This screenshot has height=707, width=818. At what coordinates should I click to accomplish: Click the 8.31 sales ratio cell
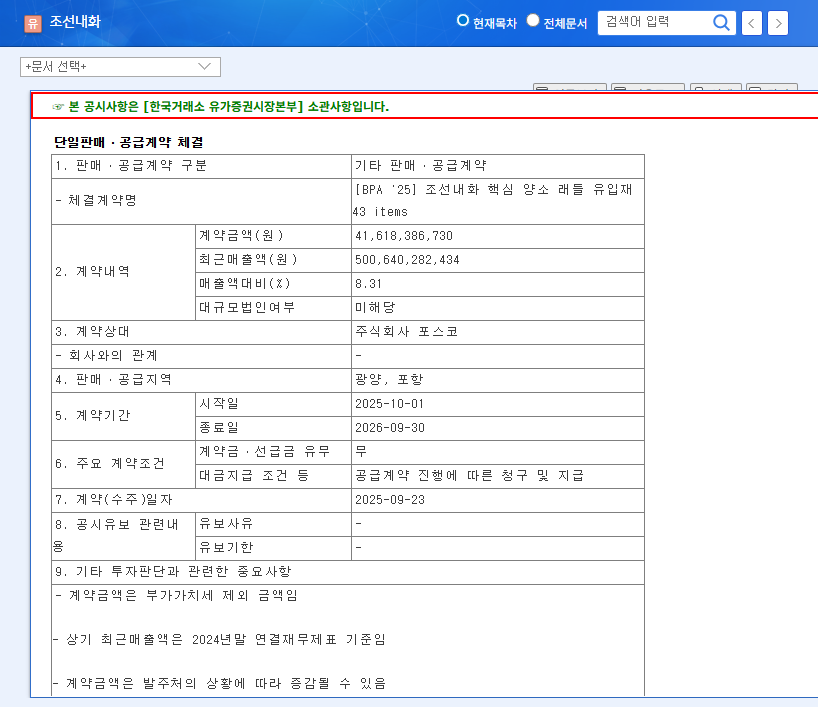coord(498,284)
